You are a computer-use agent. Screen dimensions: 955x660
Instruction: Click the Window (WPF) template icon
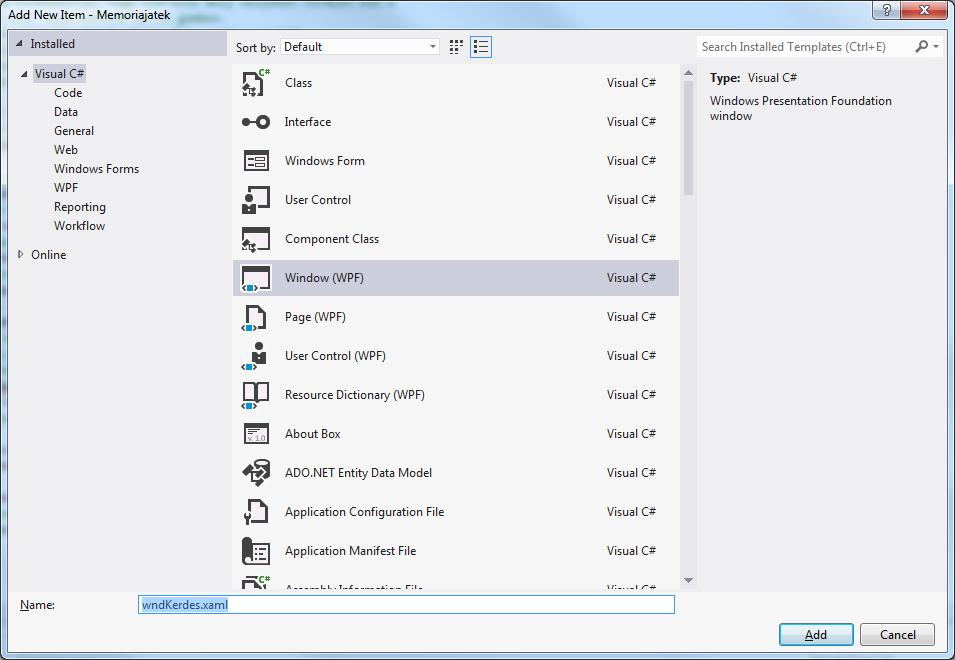point(256,278)
